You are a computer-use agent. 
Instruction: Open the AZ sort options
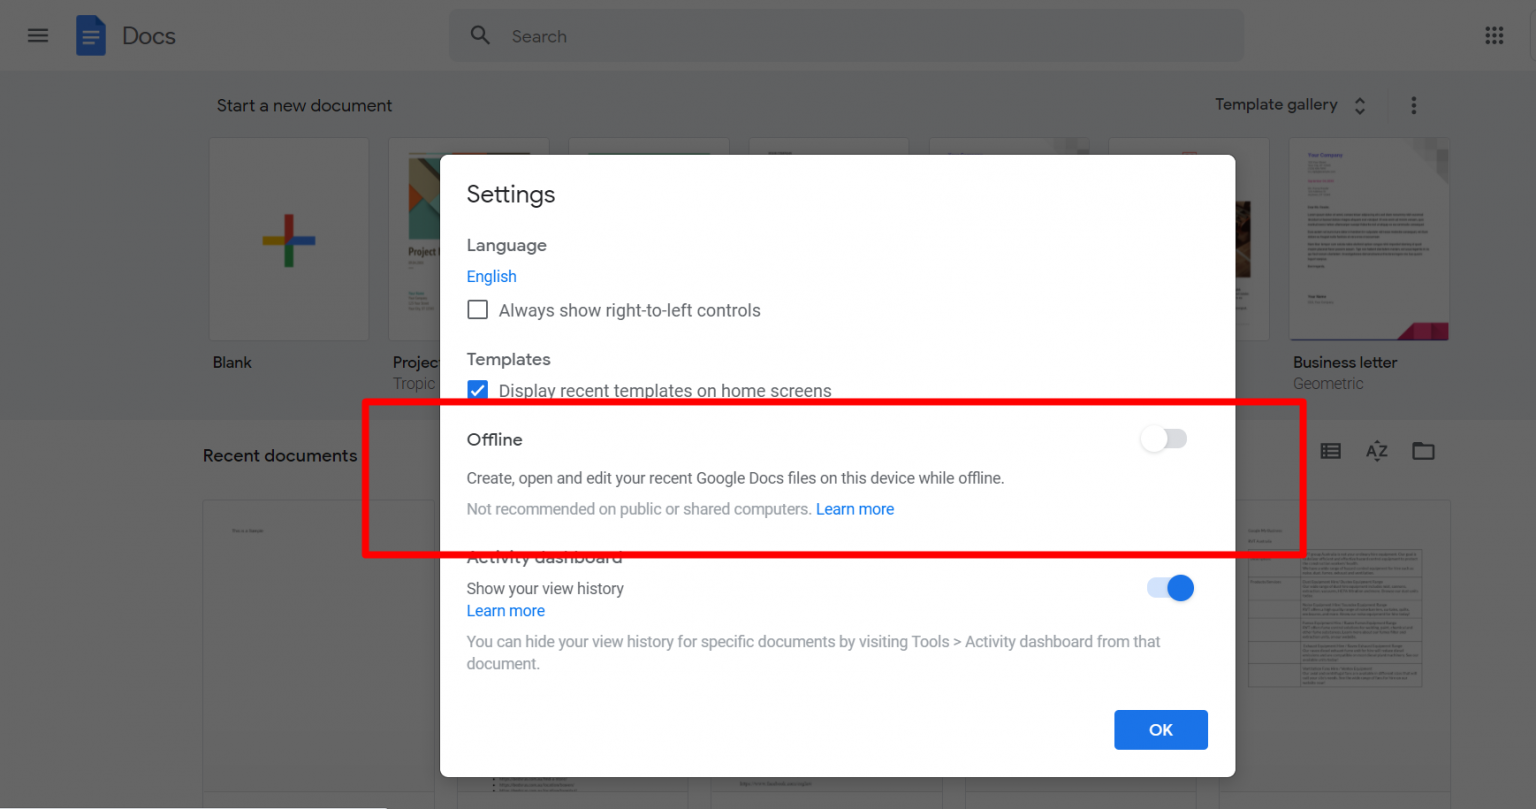1376,451
